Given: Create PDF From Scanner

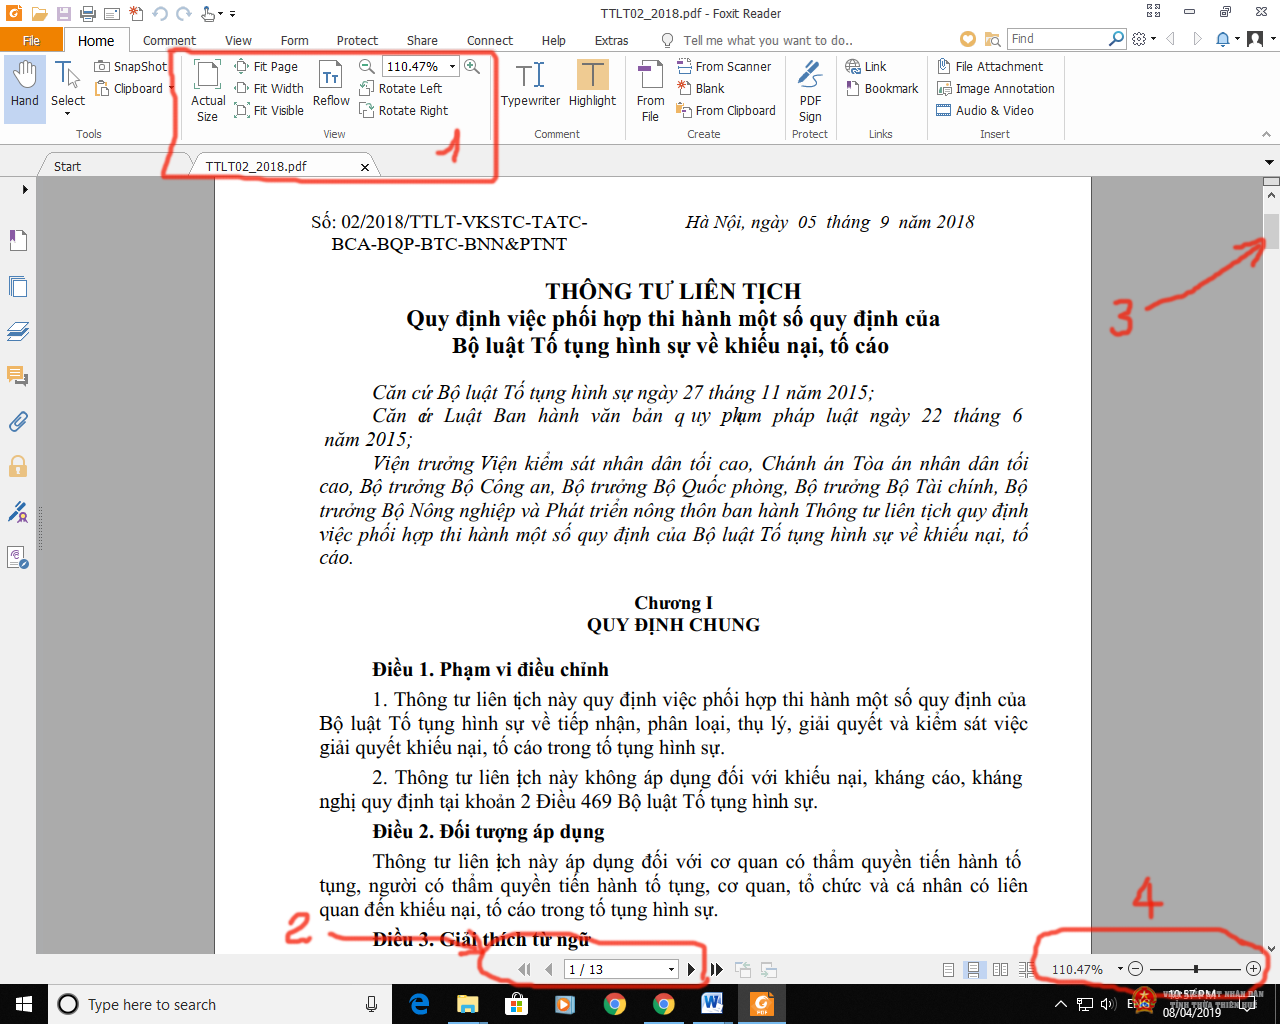Looking at the screenshot, I should (x=724, y=66).
